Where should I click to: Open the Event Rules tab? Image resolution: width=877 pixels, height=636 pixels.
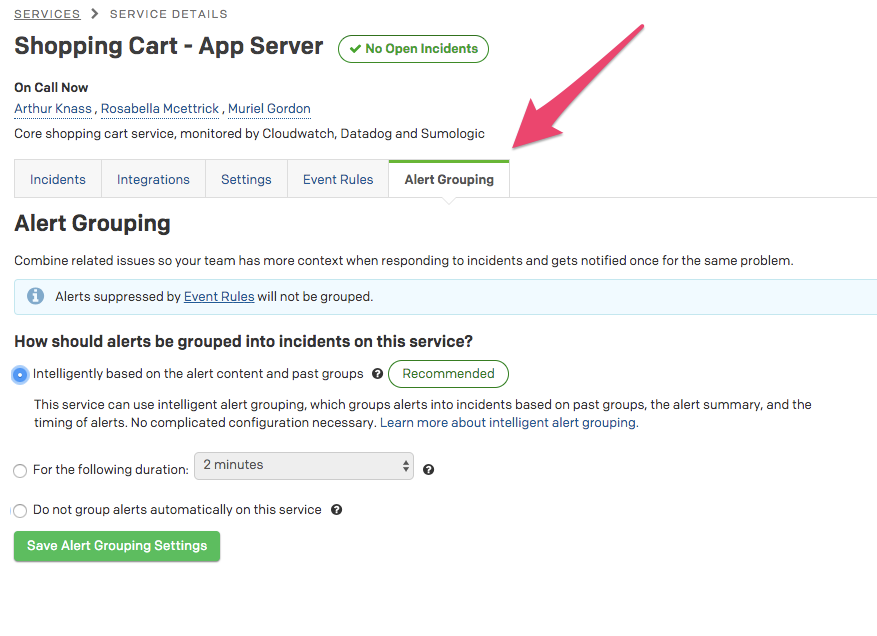[x=338, y=180]
